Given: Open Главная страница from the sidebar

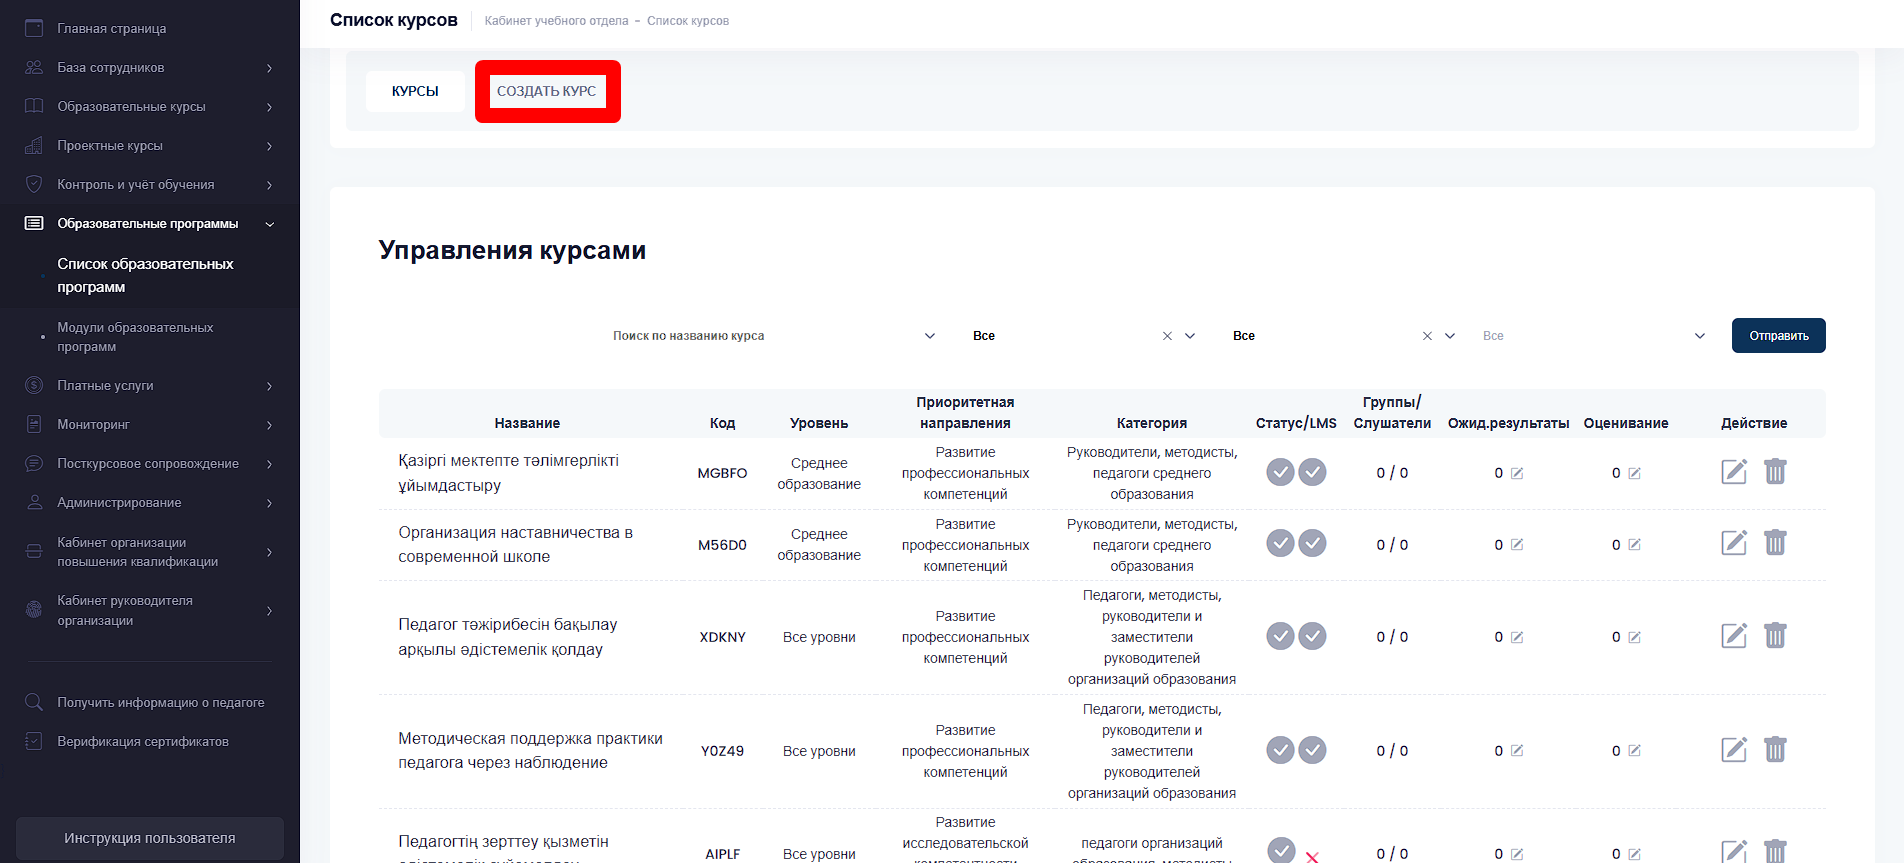Looking at the screenshot, I should [x=111, y=28].
